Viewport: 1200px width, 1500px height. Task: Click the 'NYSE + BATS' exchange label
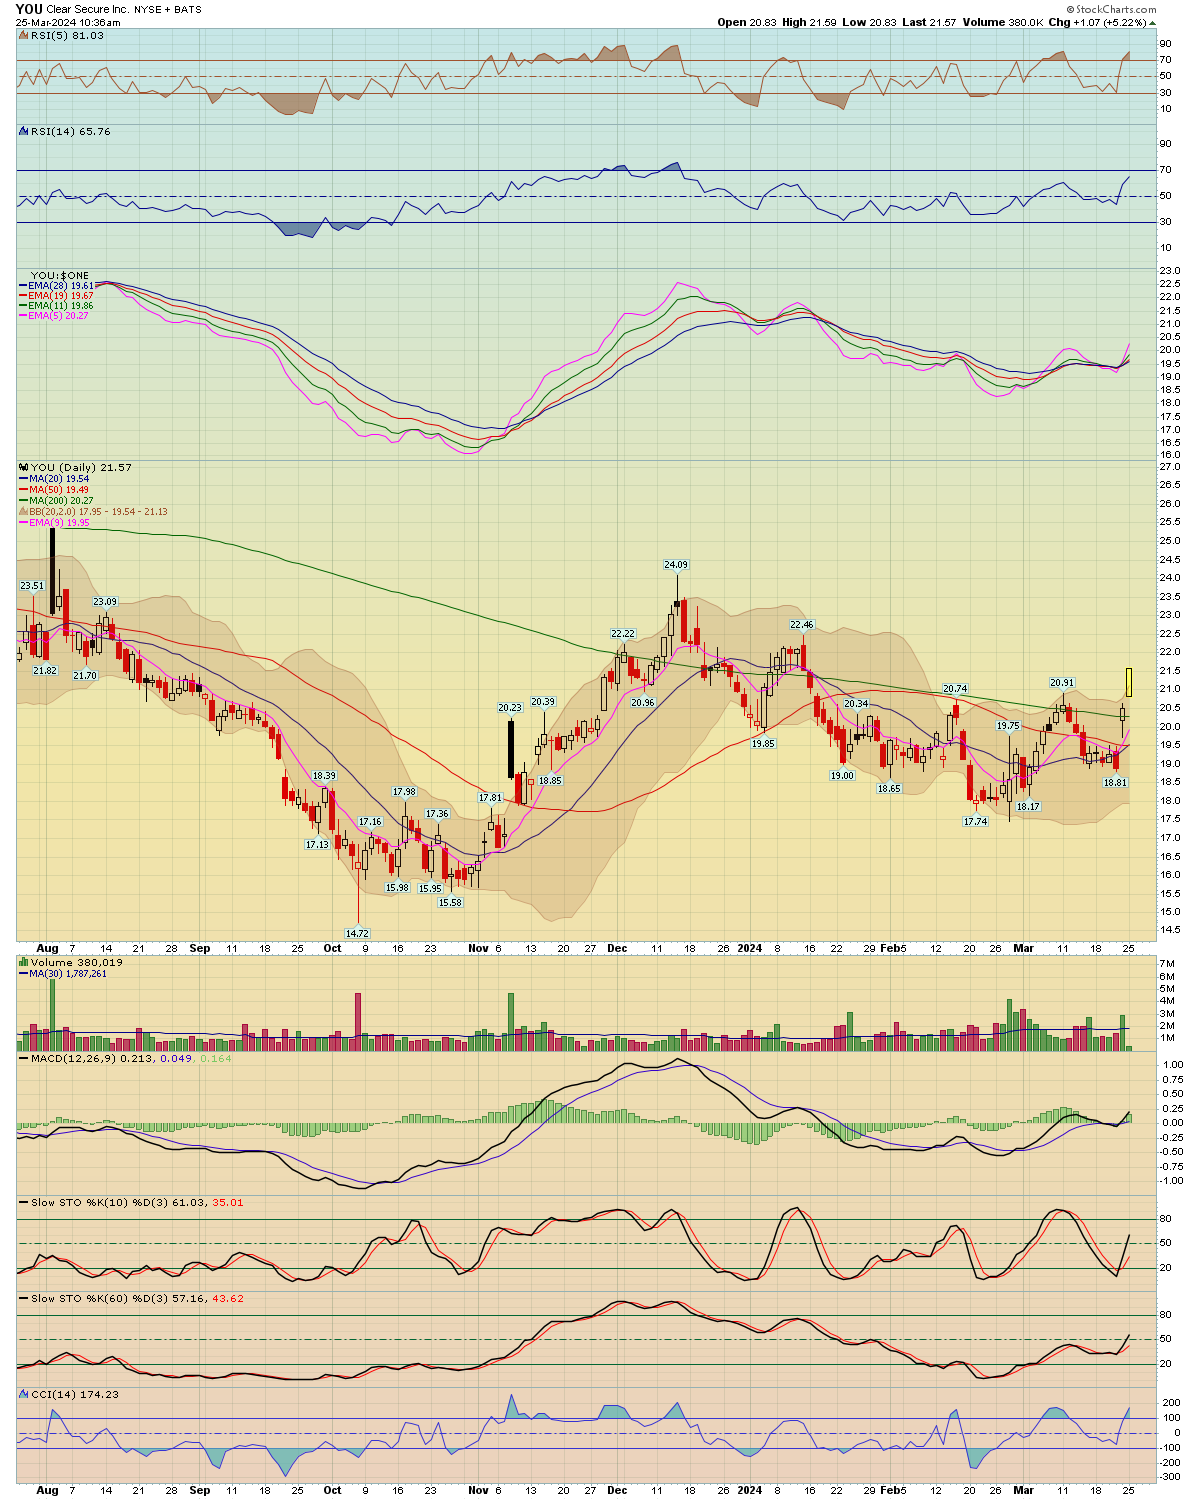click(167, 9)
